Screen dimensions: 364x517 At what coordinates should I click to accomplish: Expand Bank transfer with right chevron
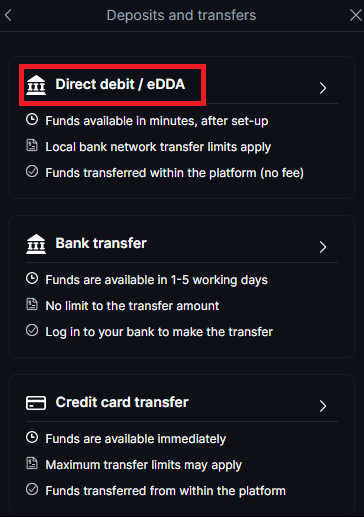point(323,247)
